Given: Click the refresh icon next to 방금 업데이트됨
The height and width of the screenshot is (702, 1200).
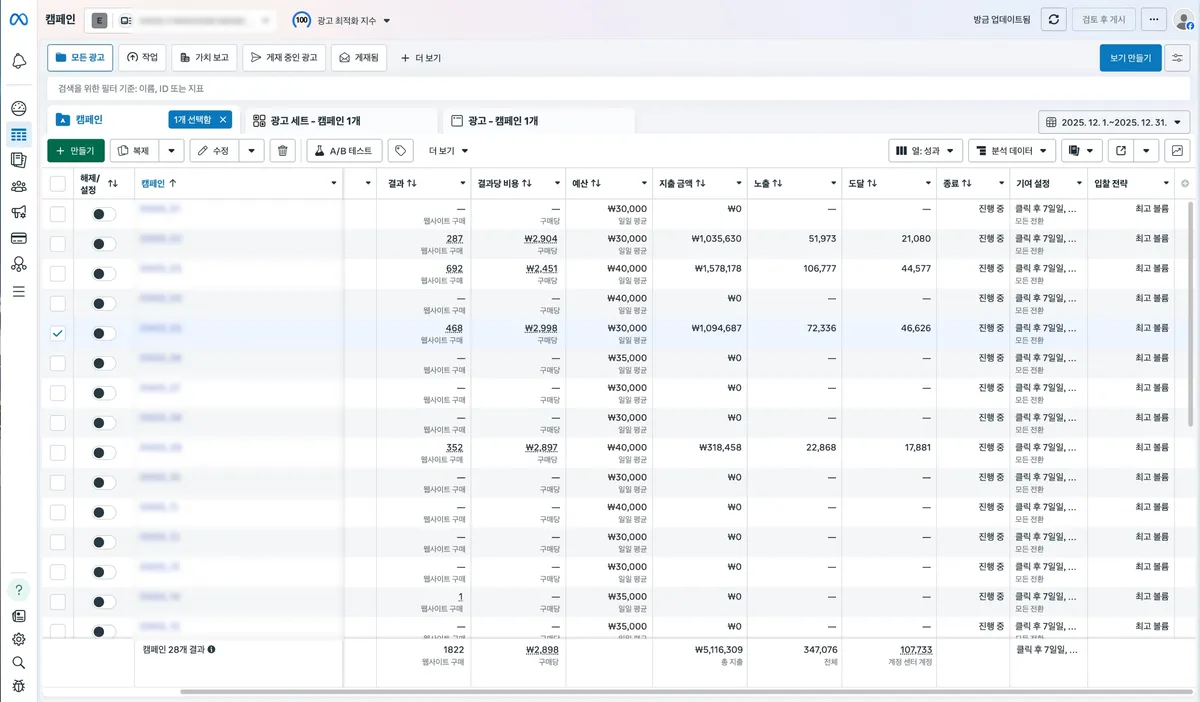Looking at the screenshot, I should click(1053, 20).
